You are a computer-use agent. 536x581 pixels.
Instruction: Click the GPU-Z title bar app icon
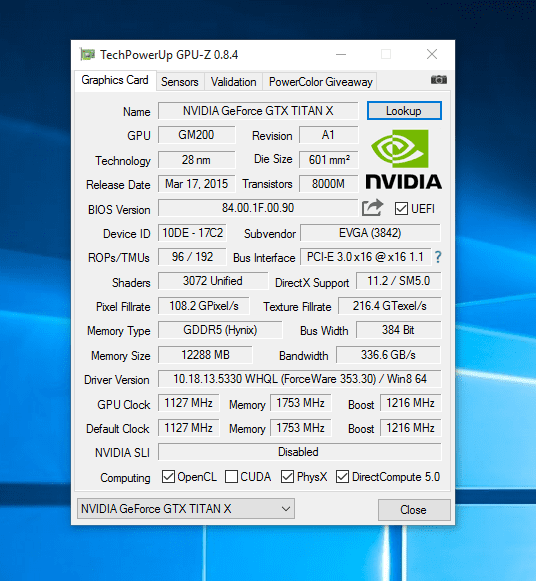(x=87, y=55)
